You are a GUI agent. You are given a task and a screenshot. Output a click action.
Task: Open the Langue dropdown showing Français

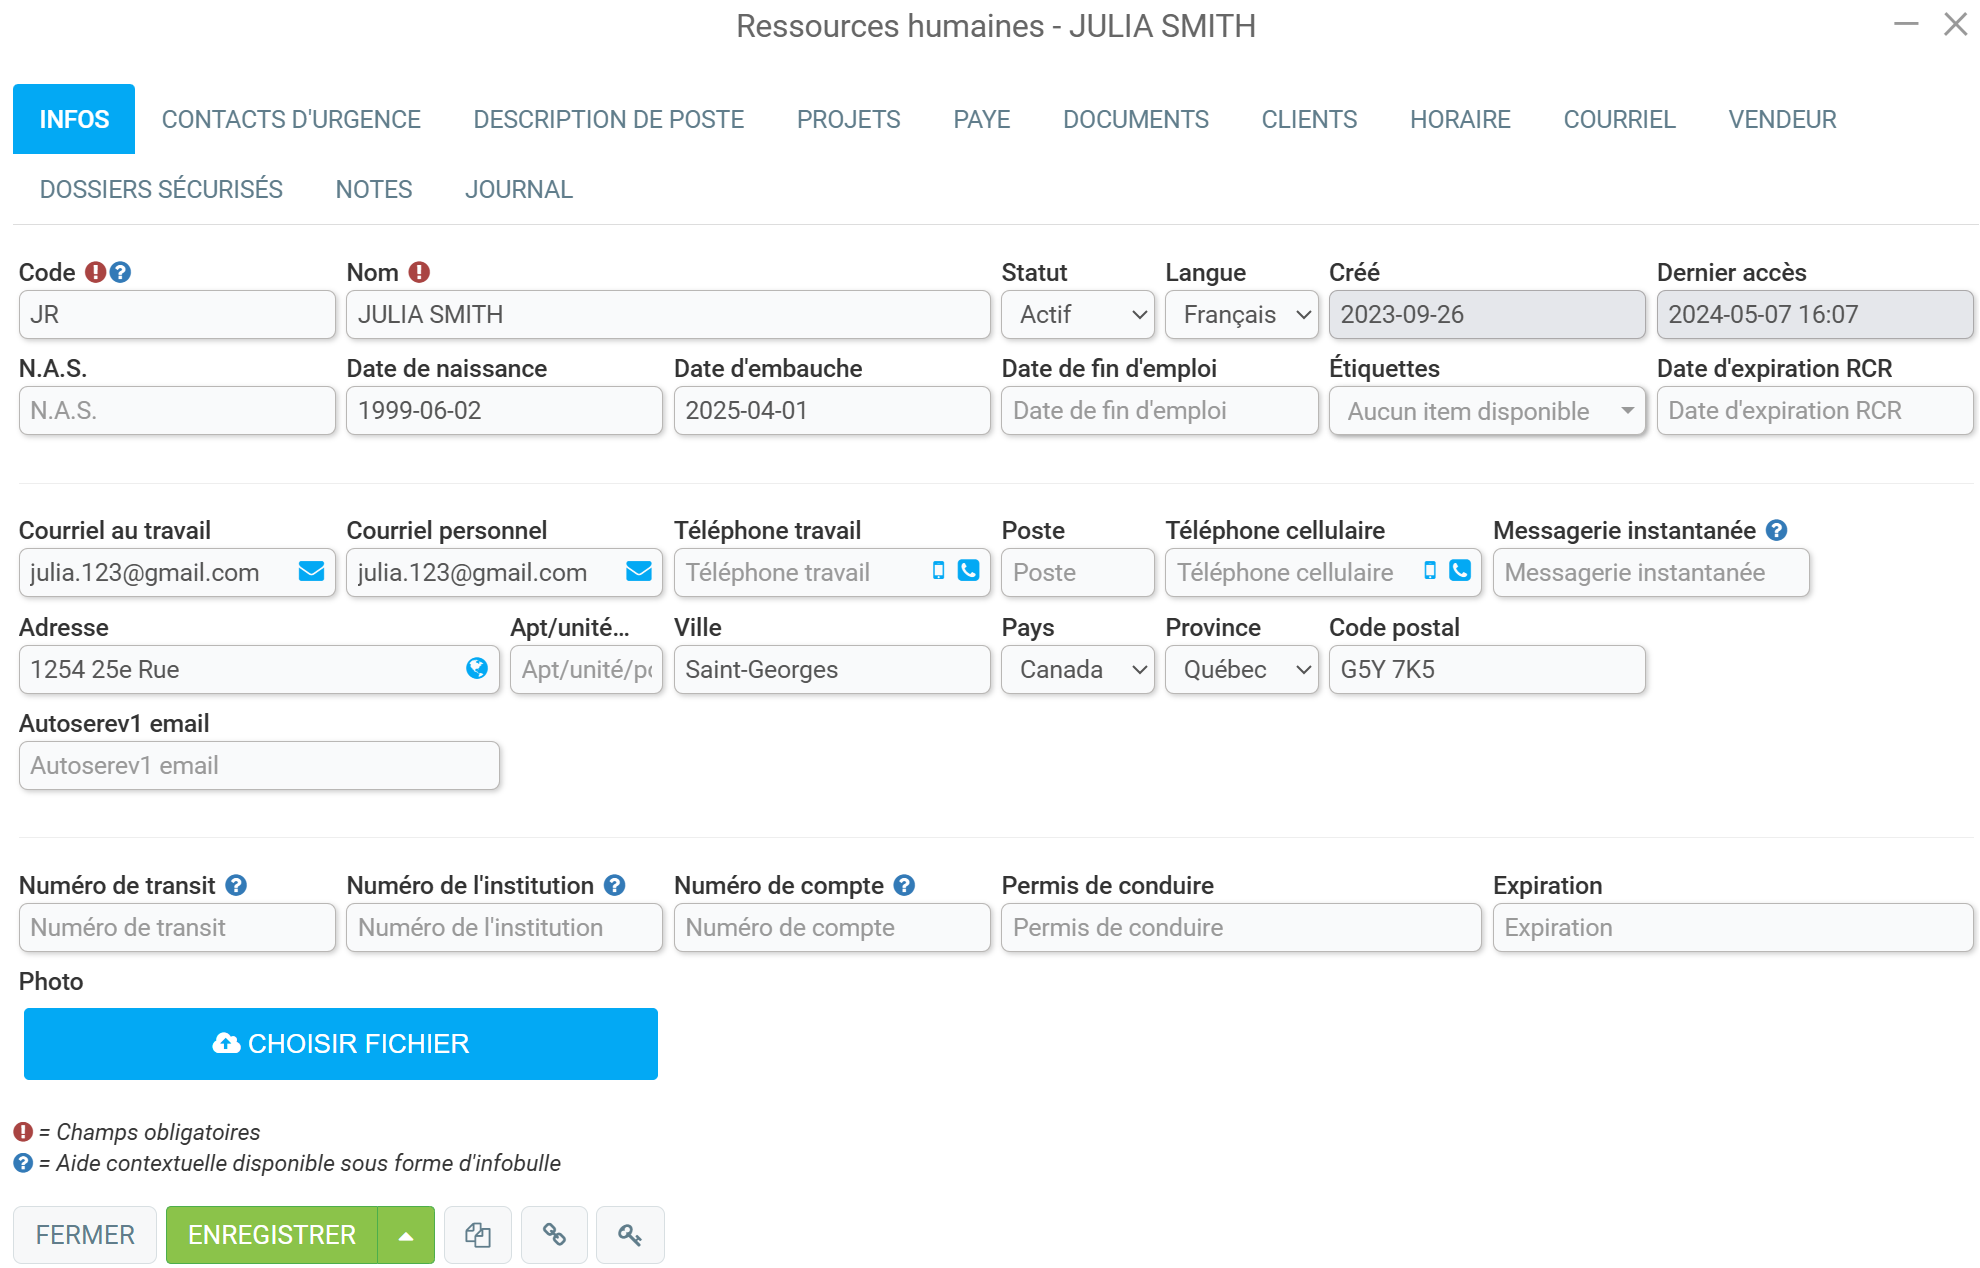[x=1242, y=315]
